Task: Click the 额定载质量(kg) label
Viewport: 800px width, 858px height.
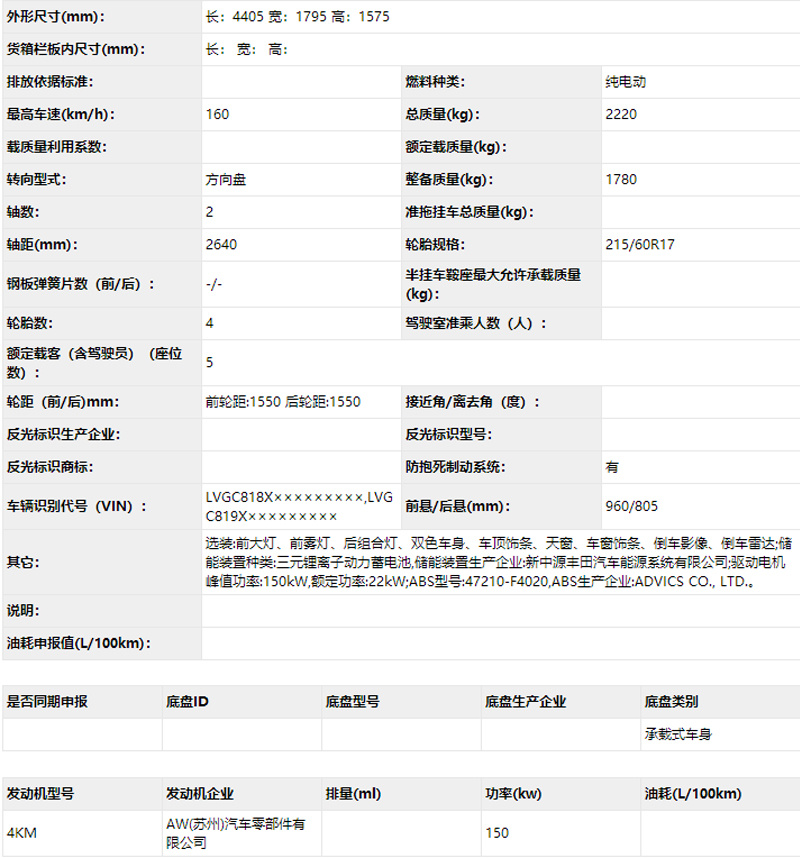Action: point(456,147)
